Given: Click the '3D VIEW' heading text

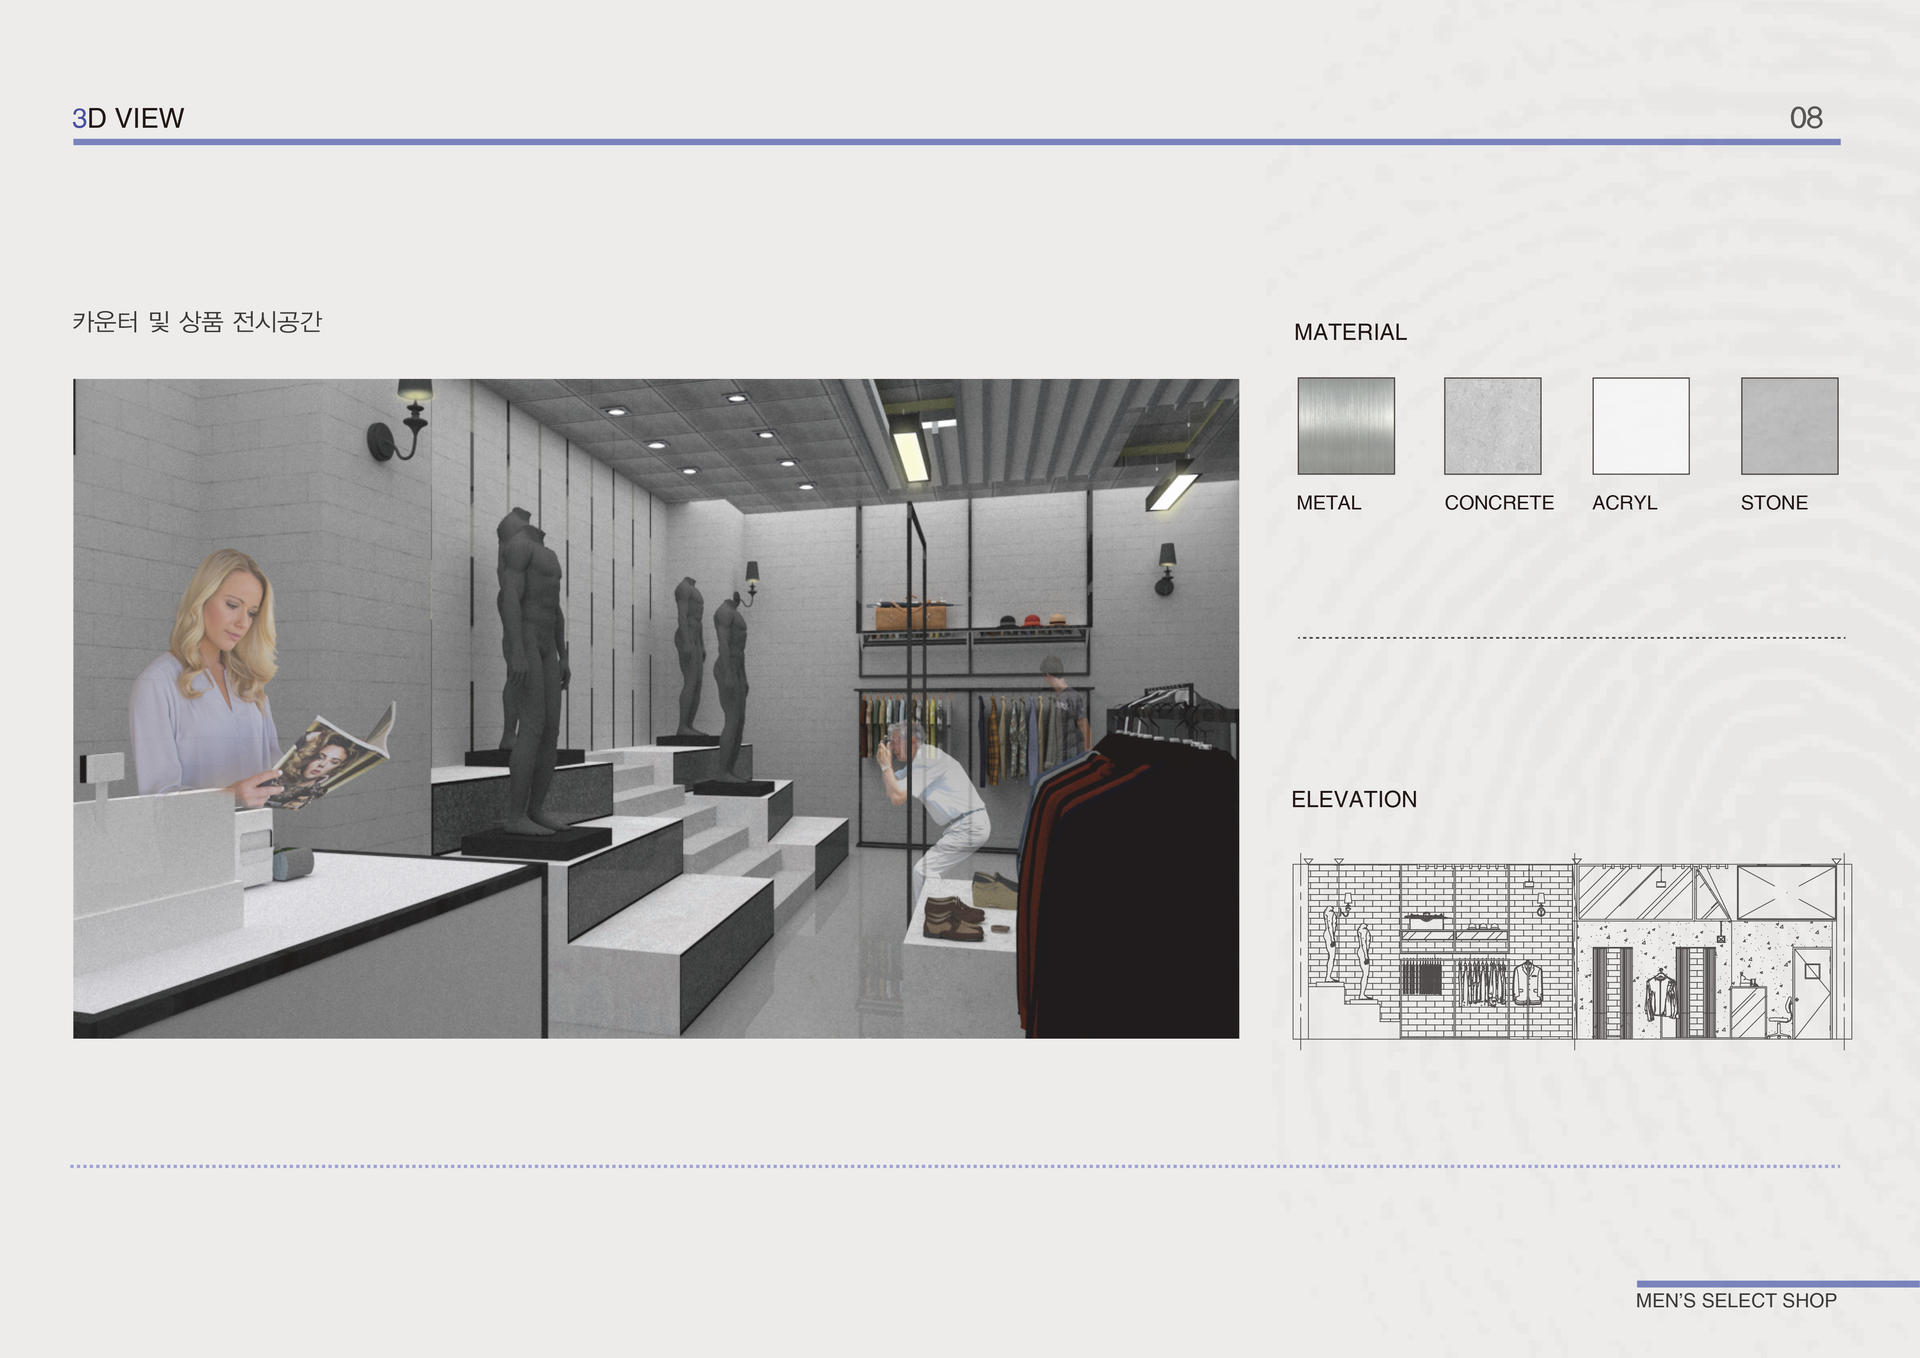Looking at the screenshot, I should click(128, 118).
